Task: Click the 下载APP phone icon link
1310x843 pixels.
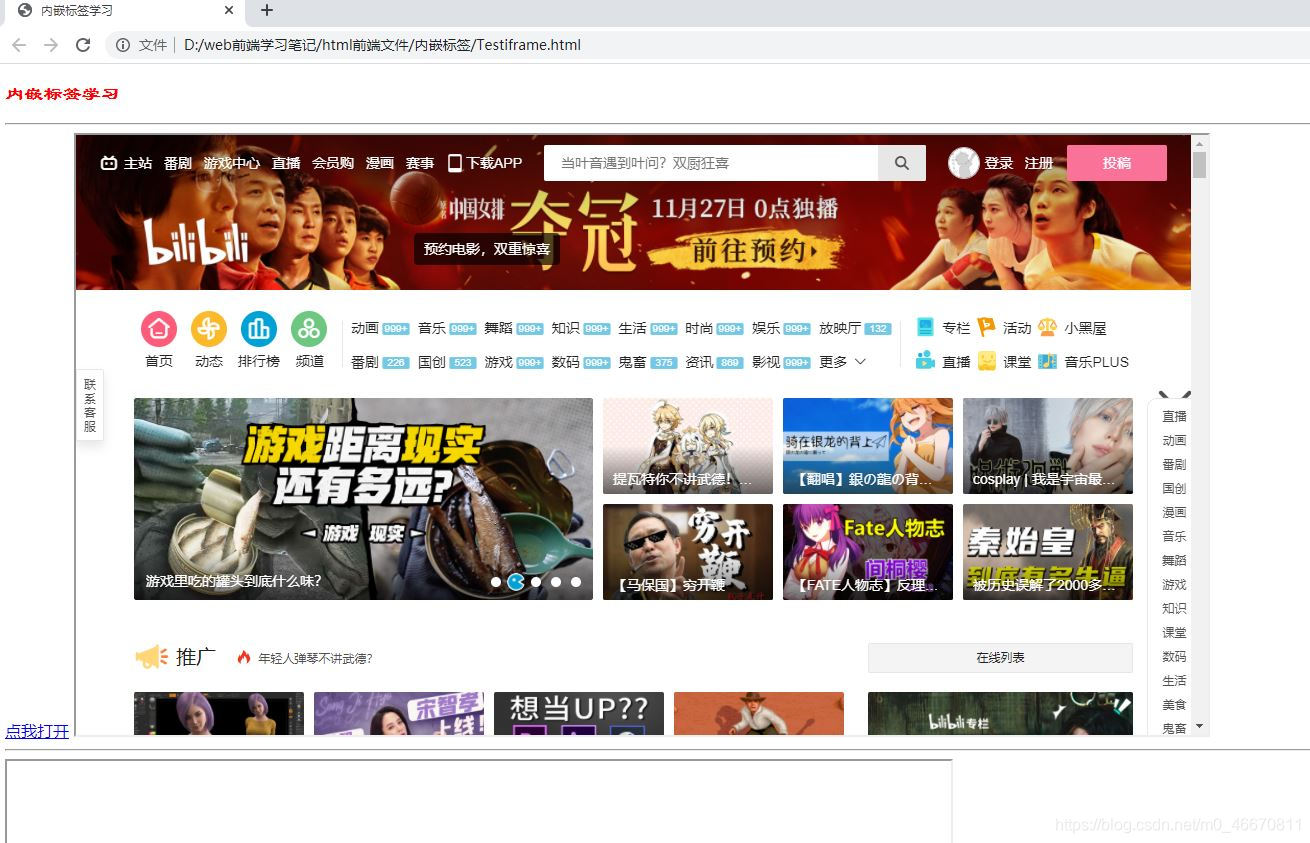Action: pos(485,163)
